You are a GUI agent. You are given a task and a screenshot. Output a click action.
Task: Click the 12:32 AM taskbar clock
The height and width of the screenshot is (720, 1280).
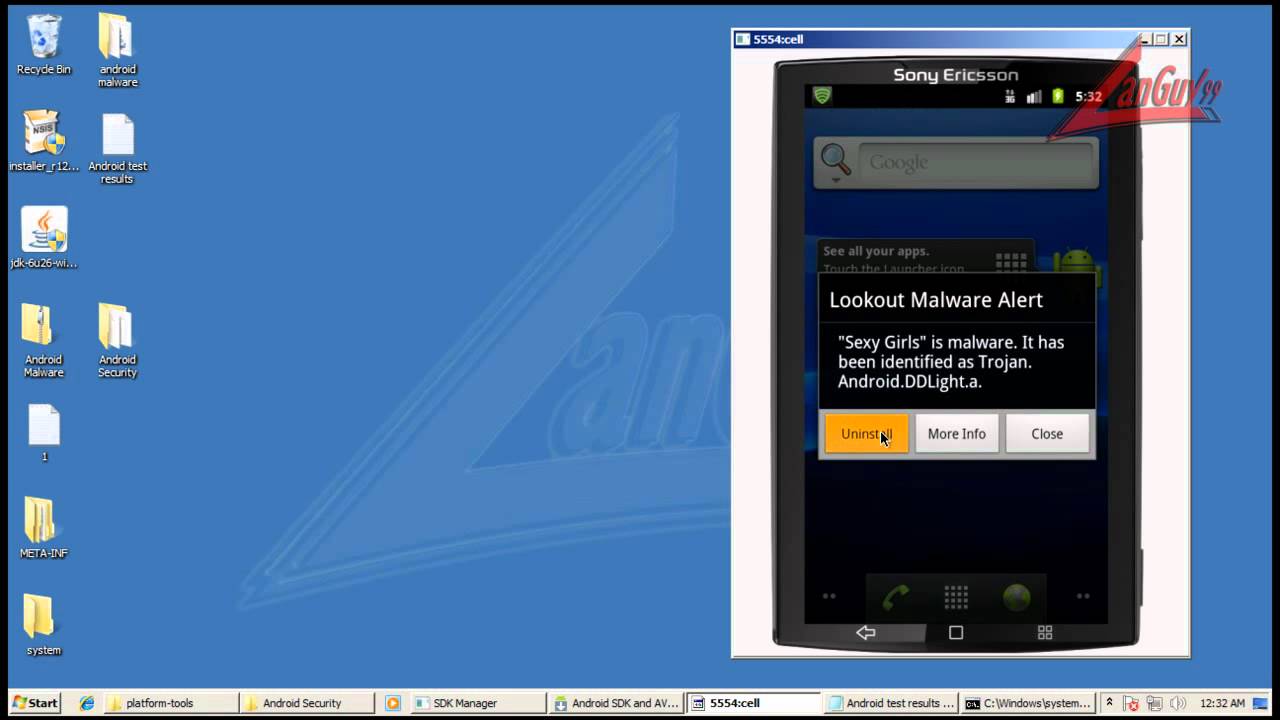1222,703
